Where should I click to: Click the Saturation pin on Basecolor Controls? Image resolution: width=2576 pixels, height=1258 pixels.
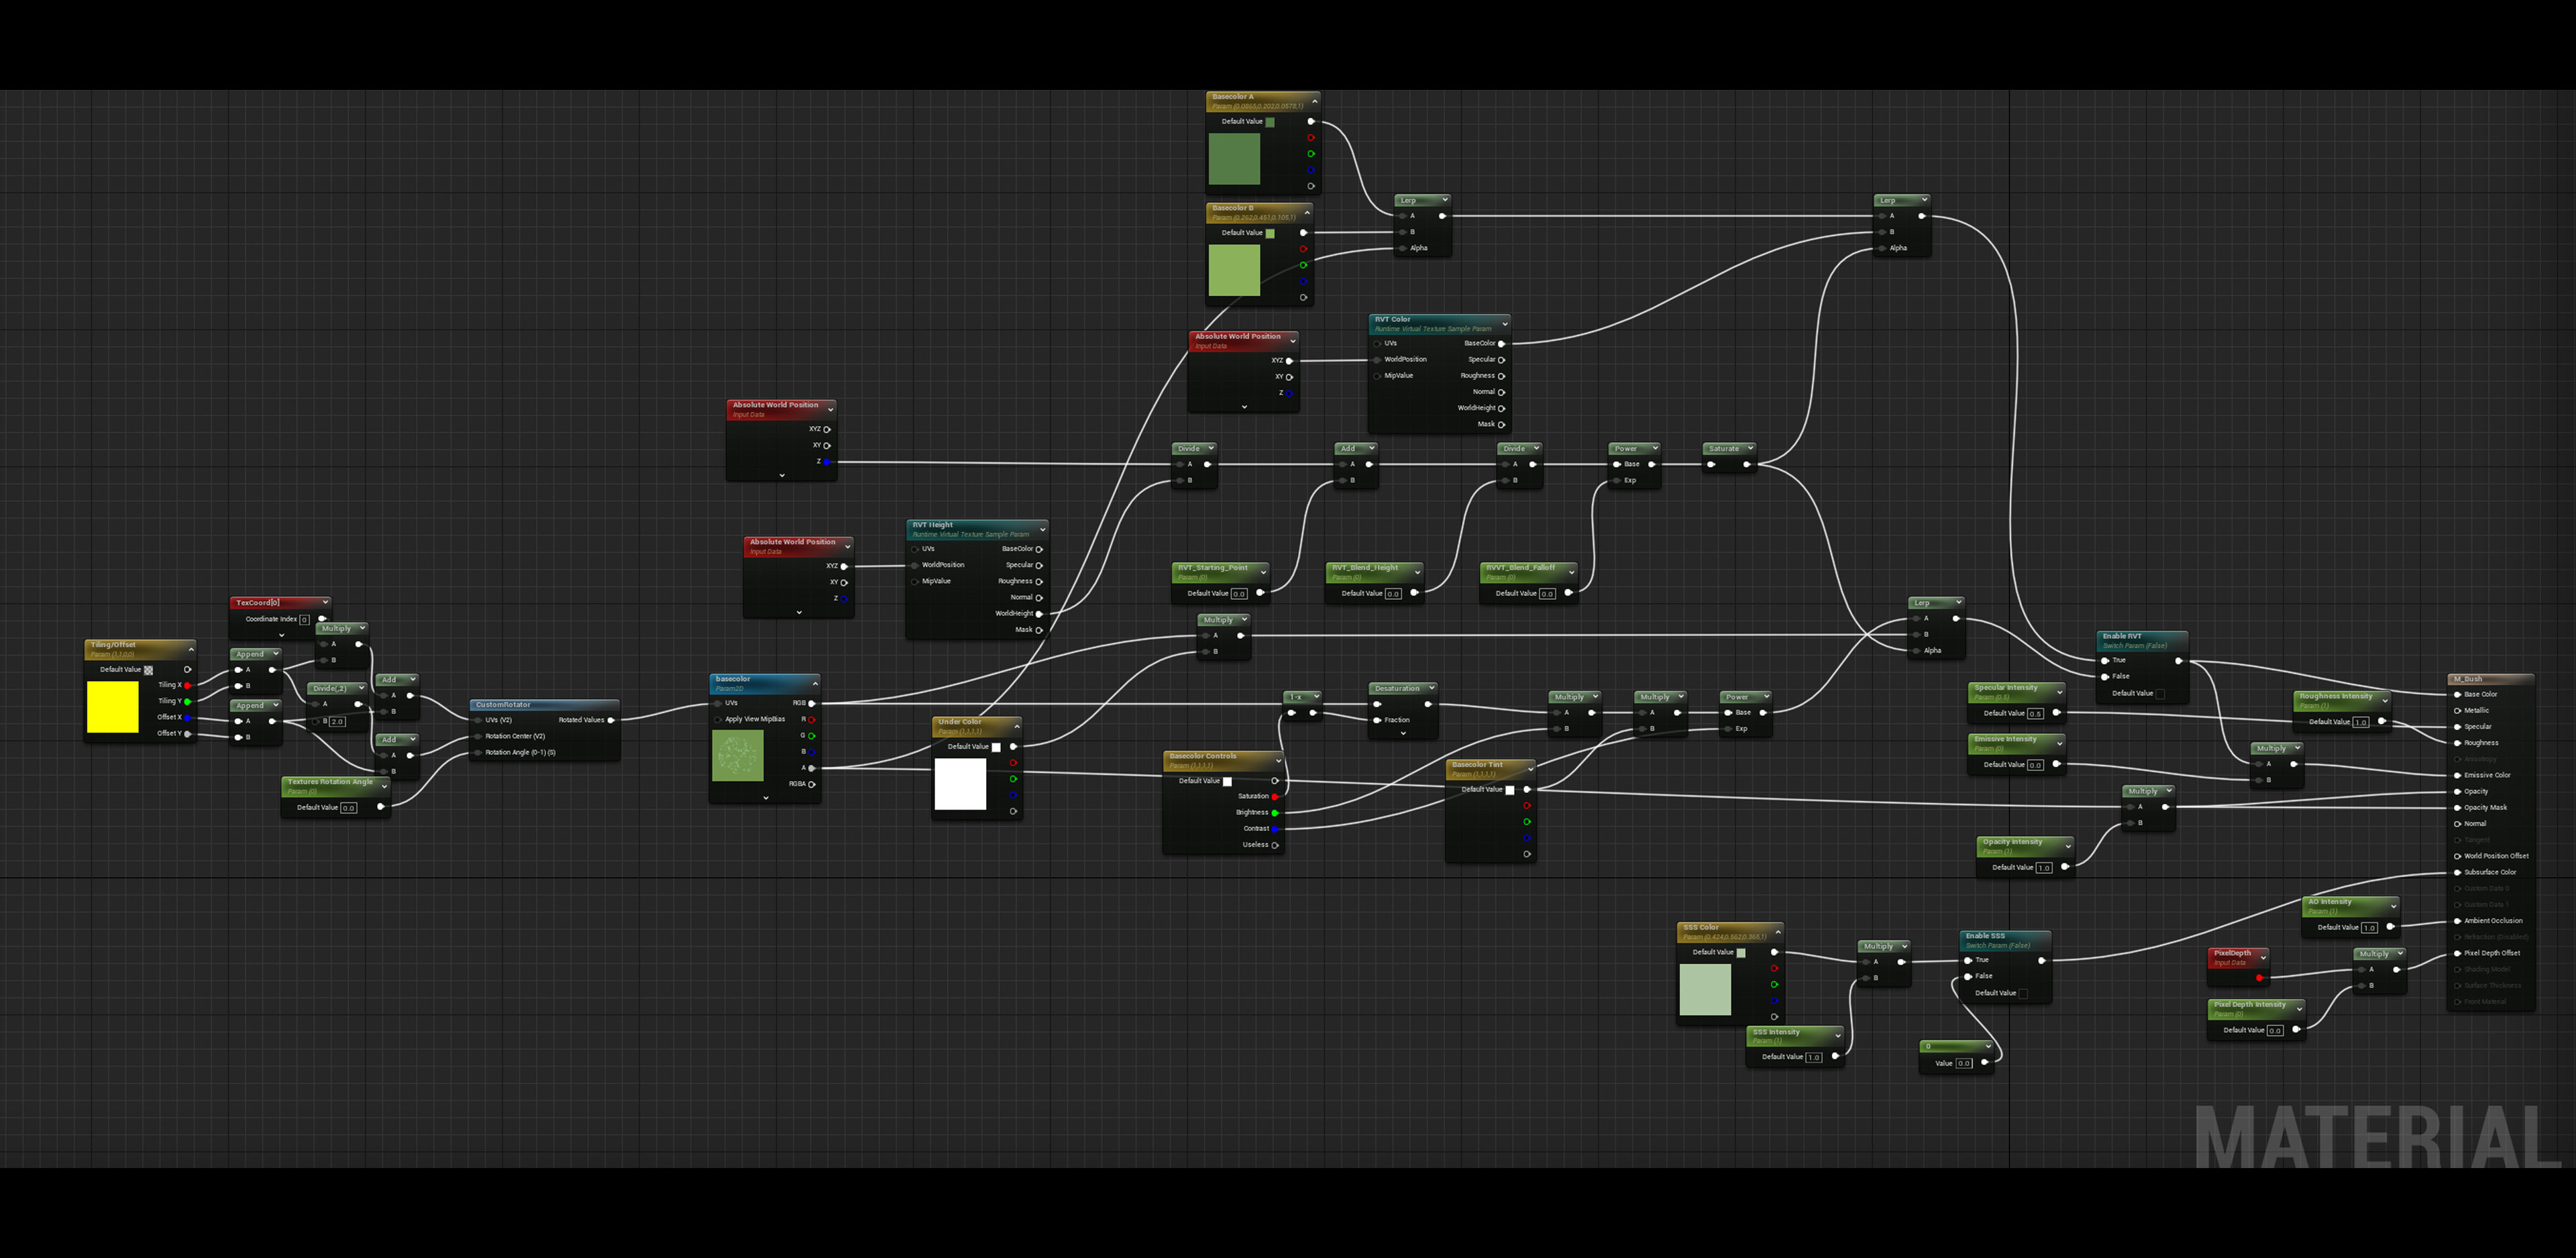point(1275,797)
